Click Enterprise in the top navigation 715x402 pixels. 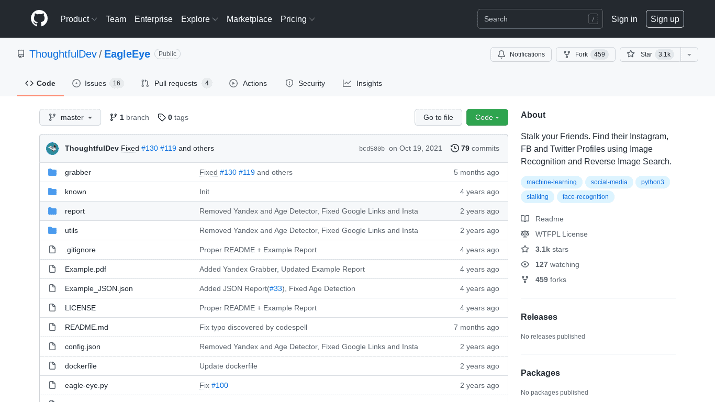coord(153,19)
